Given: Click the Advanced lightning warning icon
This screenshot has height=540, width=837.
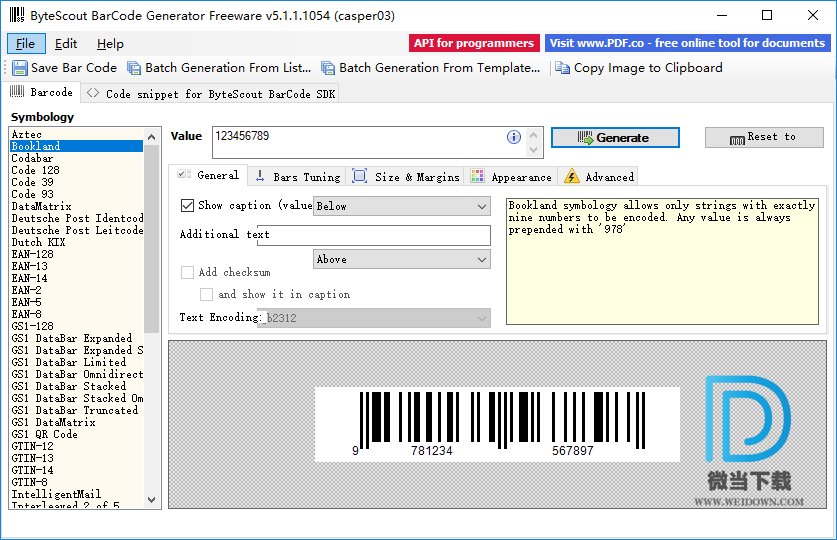Looking at the screenshot, I should pyautogui.click(x=572, y=176).
